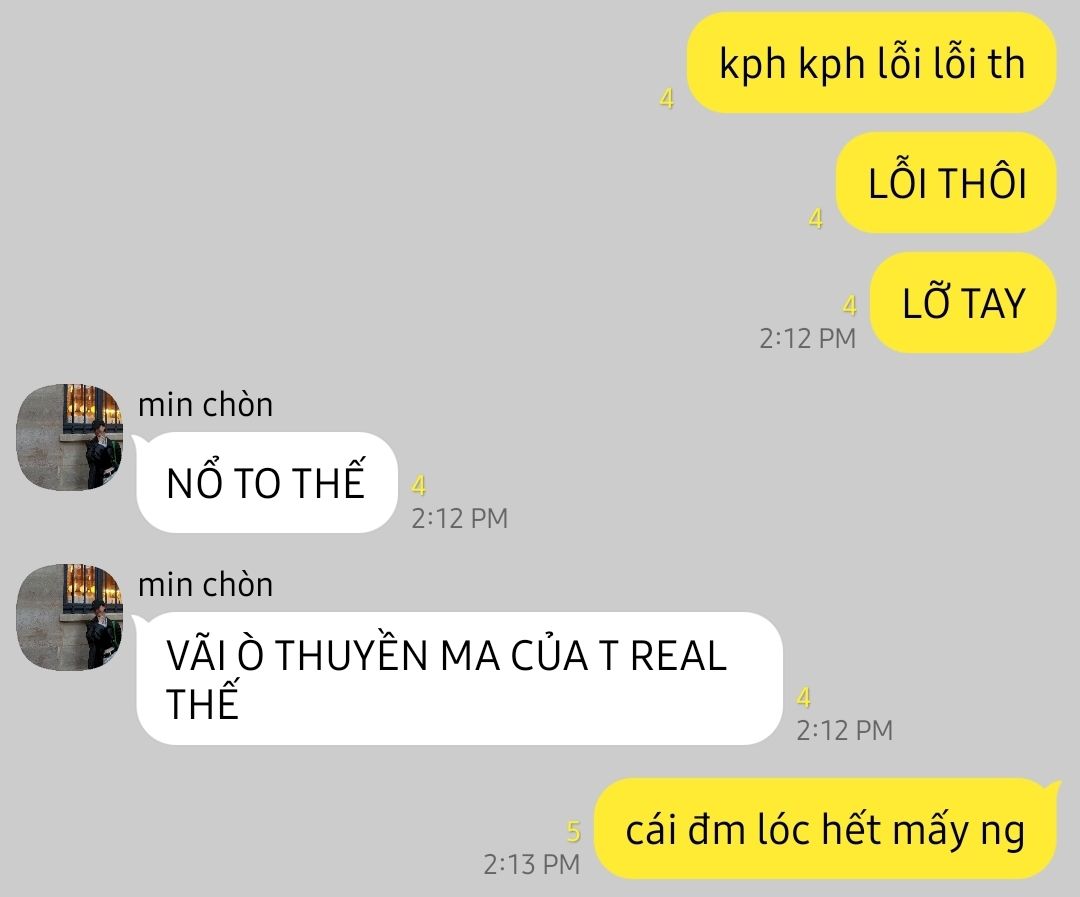Select the 'kph kph lỗi lỗi th' bubble
The image size is (1080, 897).
[x=871, y=63]
